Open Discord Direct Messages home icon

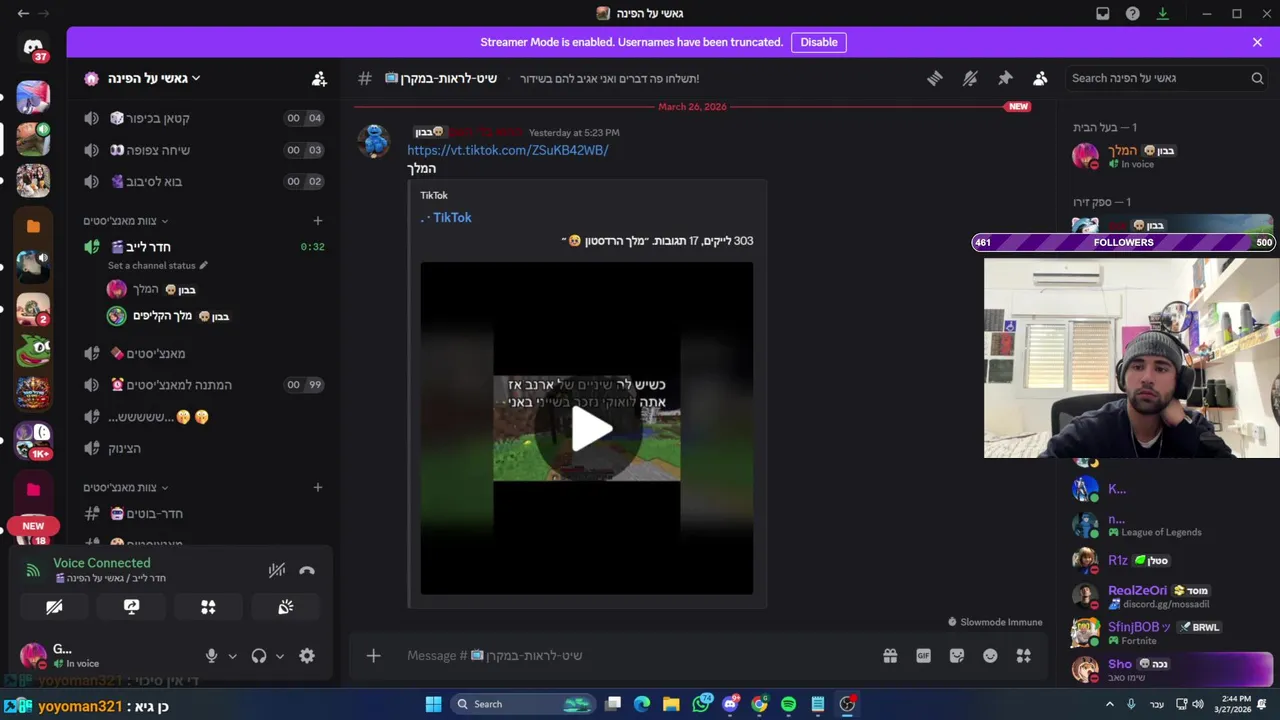(33, 48)
